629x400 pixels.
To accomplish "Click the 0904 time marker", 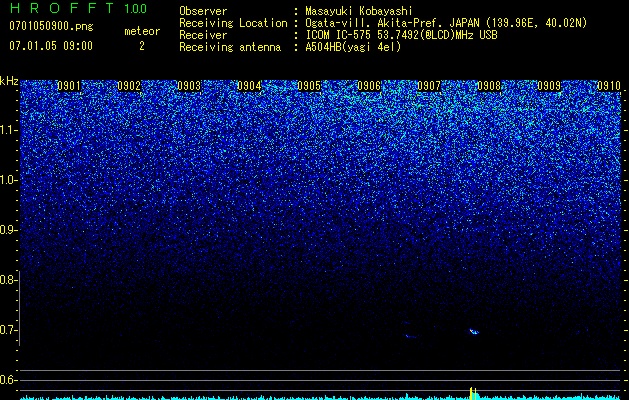I will (x=249, y=86).
